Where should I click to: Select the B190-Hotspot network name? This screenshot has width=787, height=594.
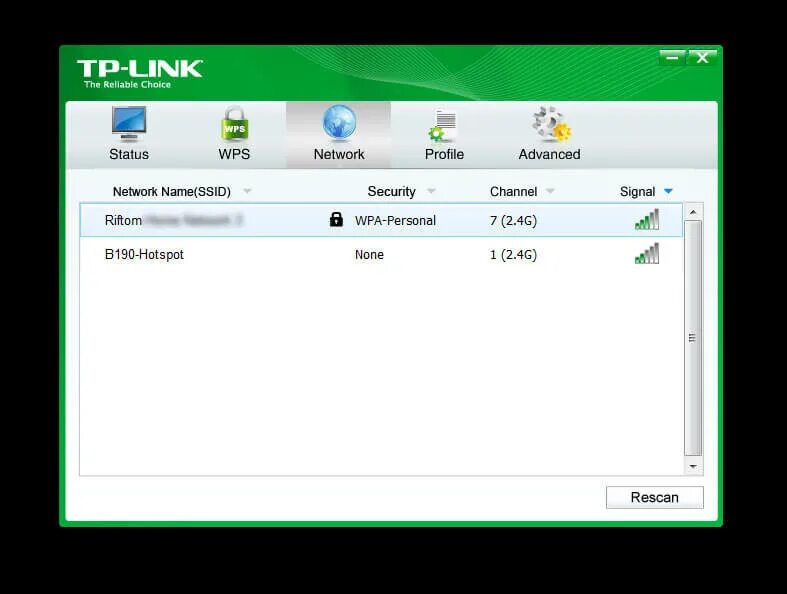click(144, 255)
